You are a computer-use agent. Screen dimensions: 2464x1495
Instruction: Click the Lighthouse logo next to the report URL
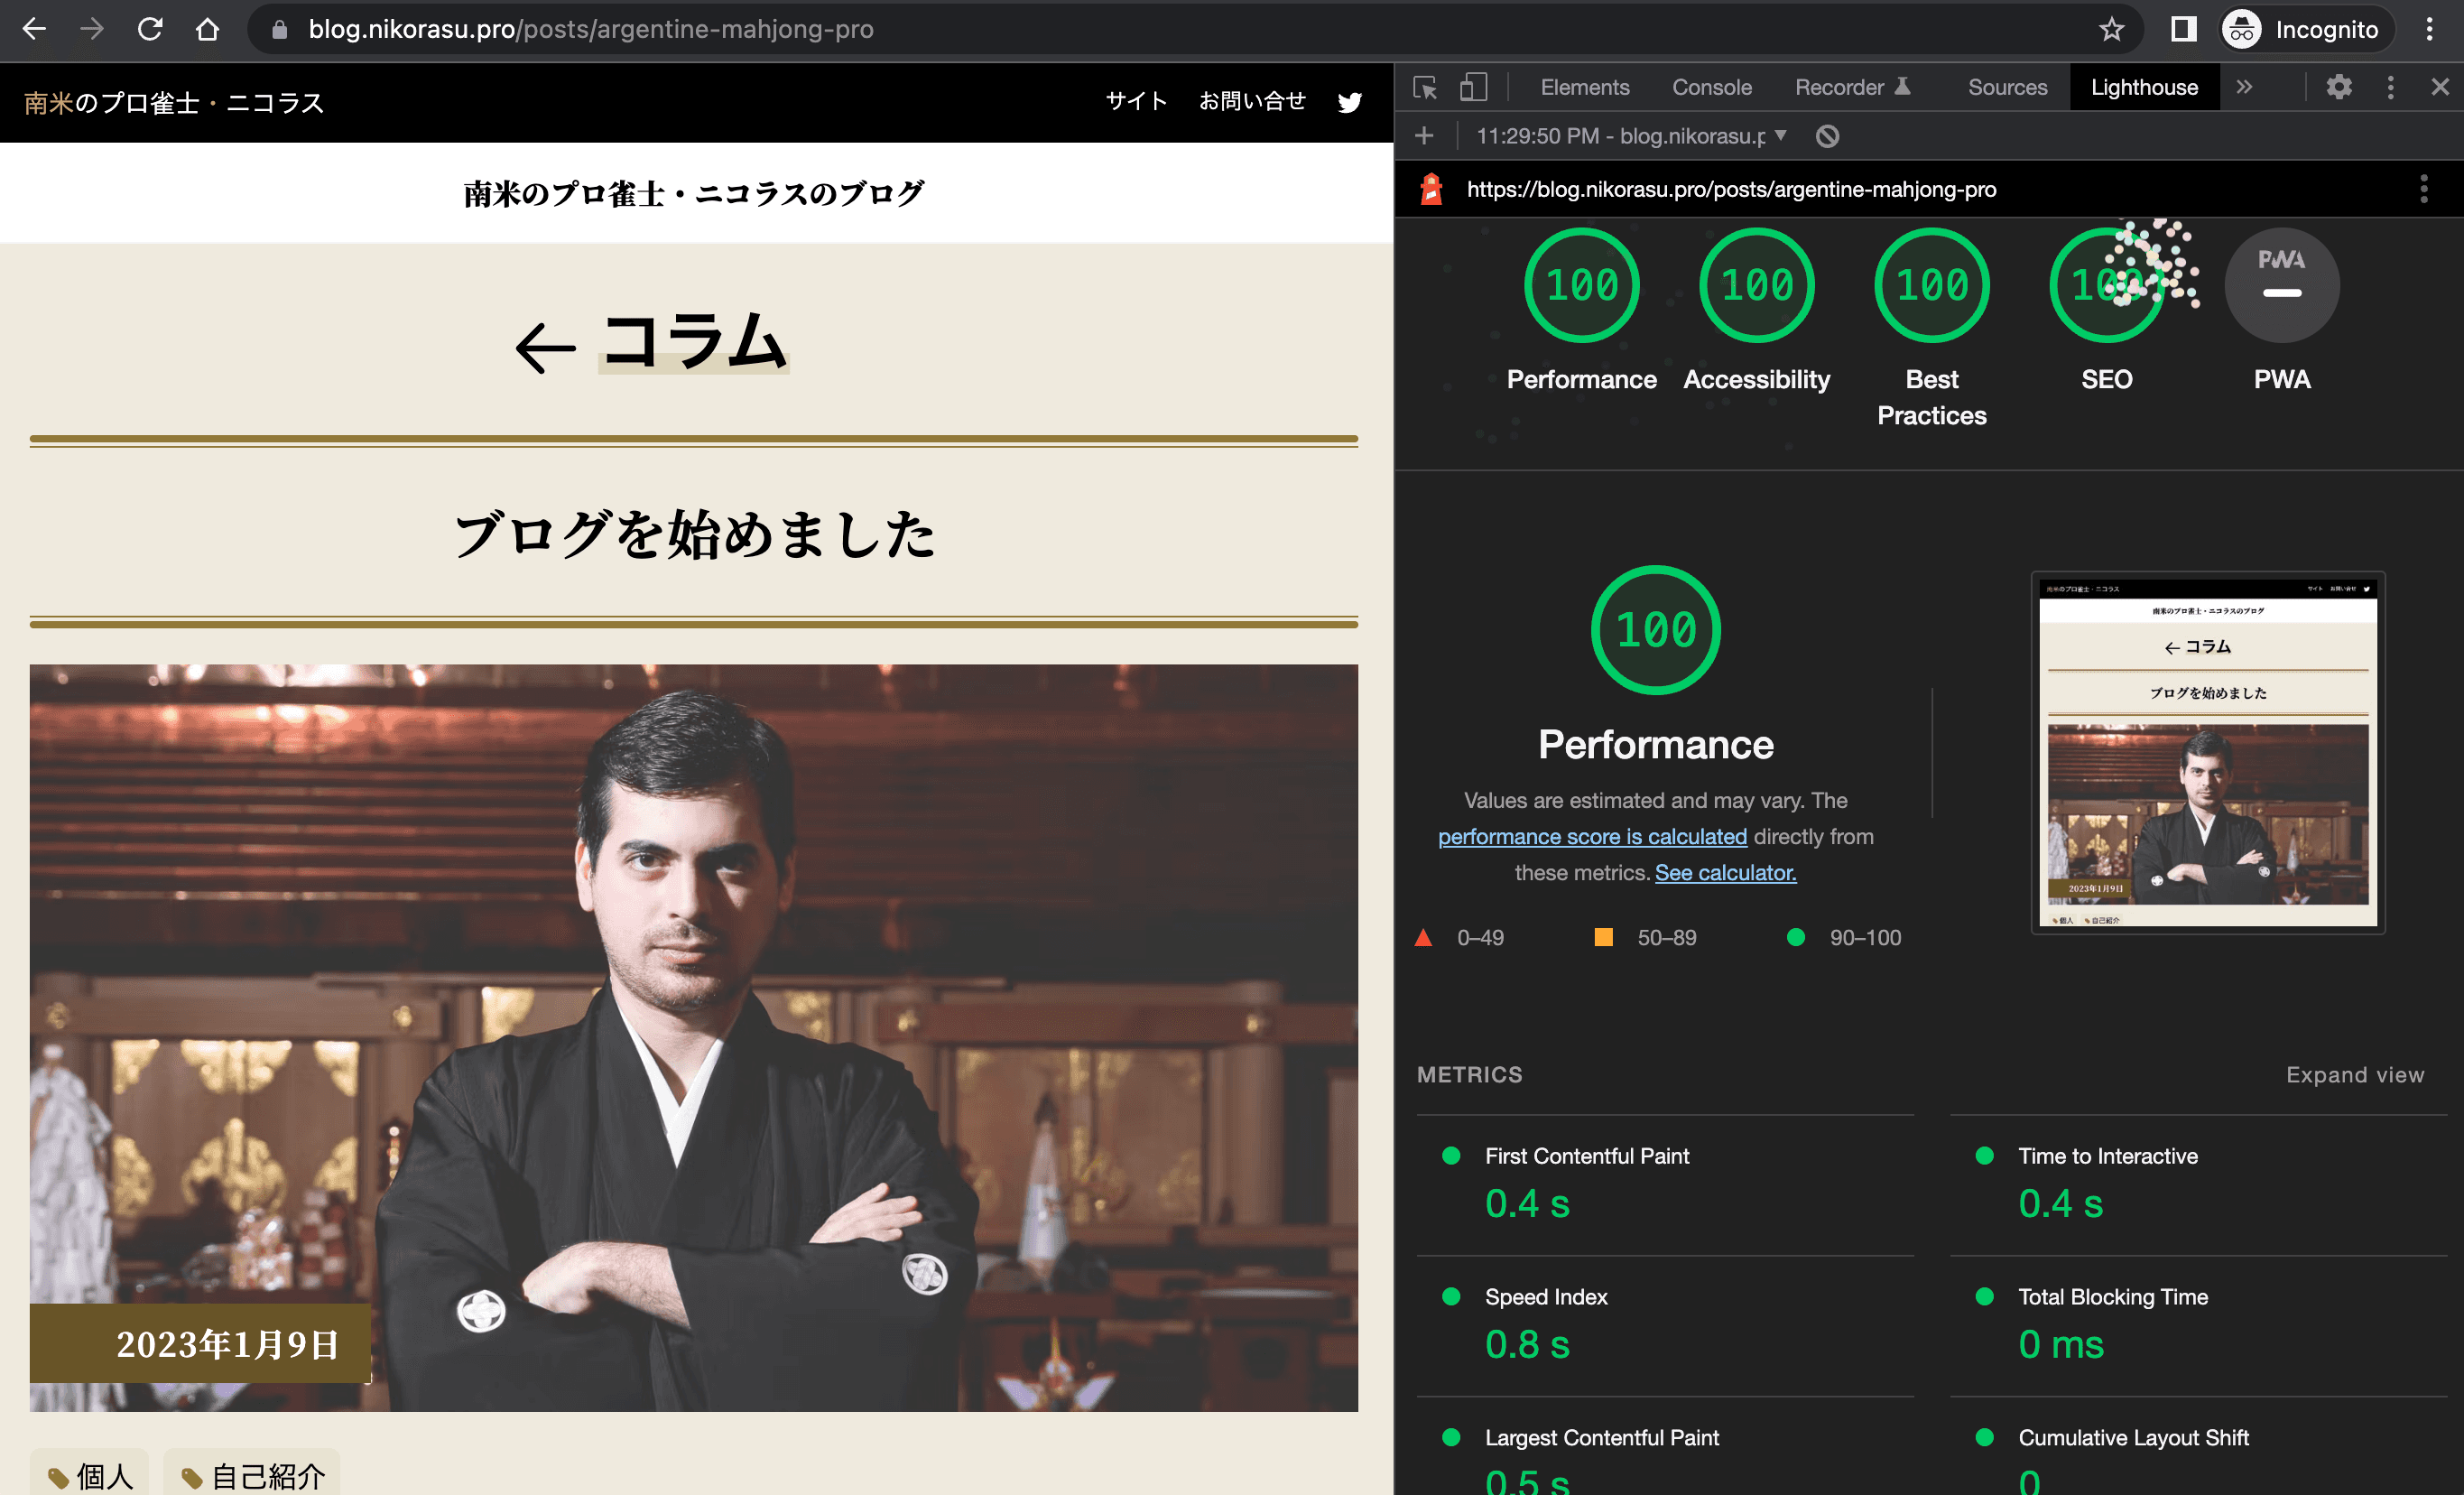click(1432, 189)
